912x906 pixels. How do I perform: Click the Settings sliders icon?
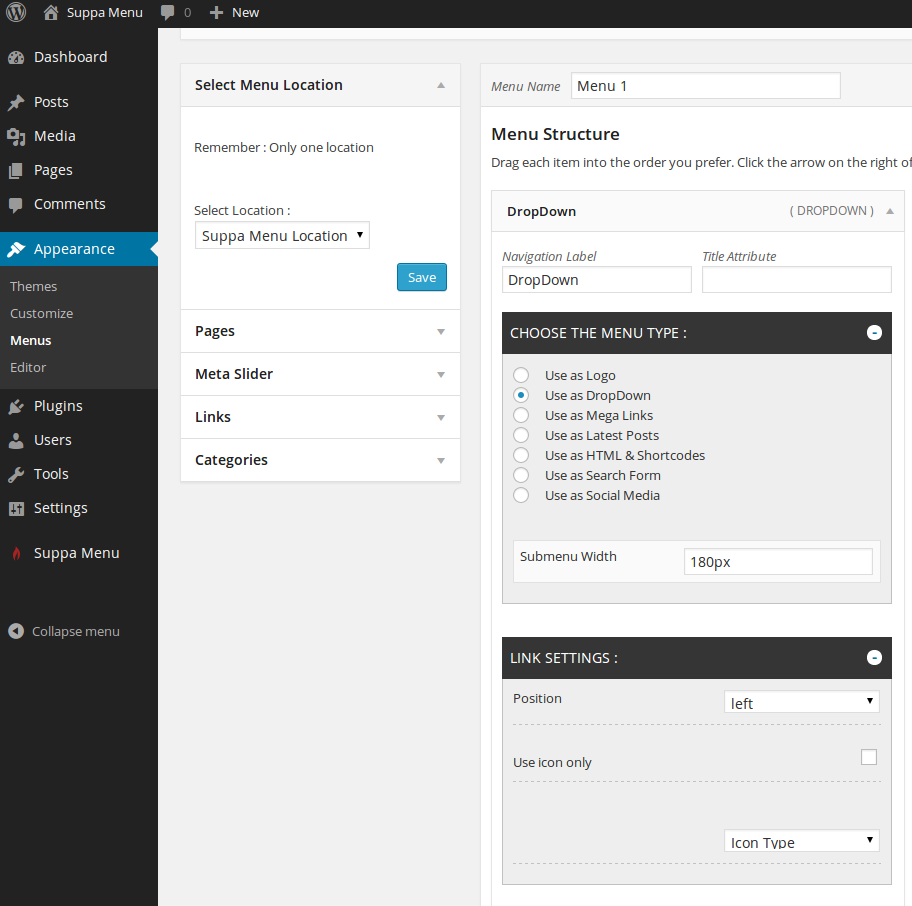(16, 509)
